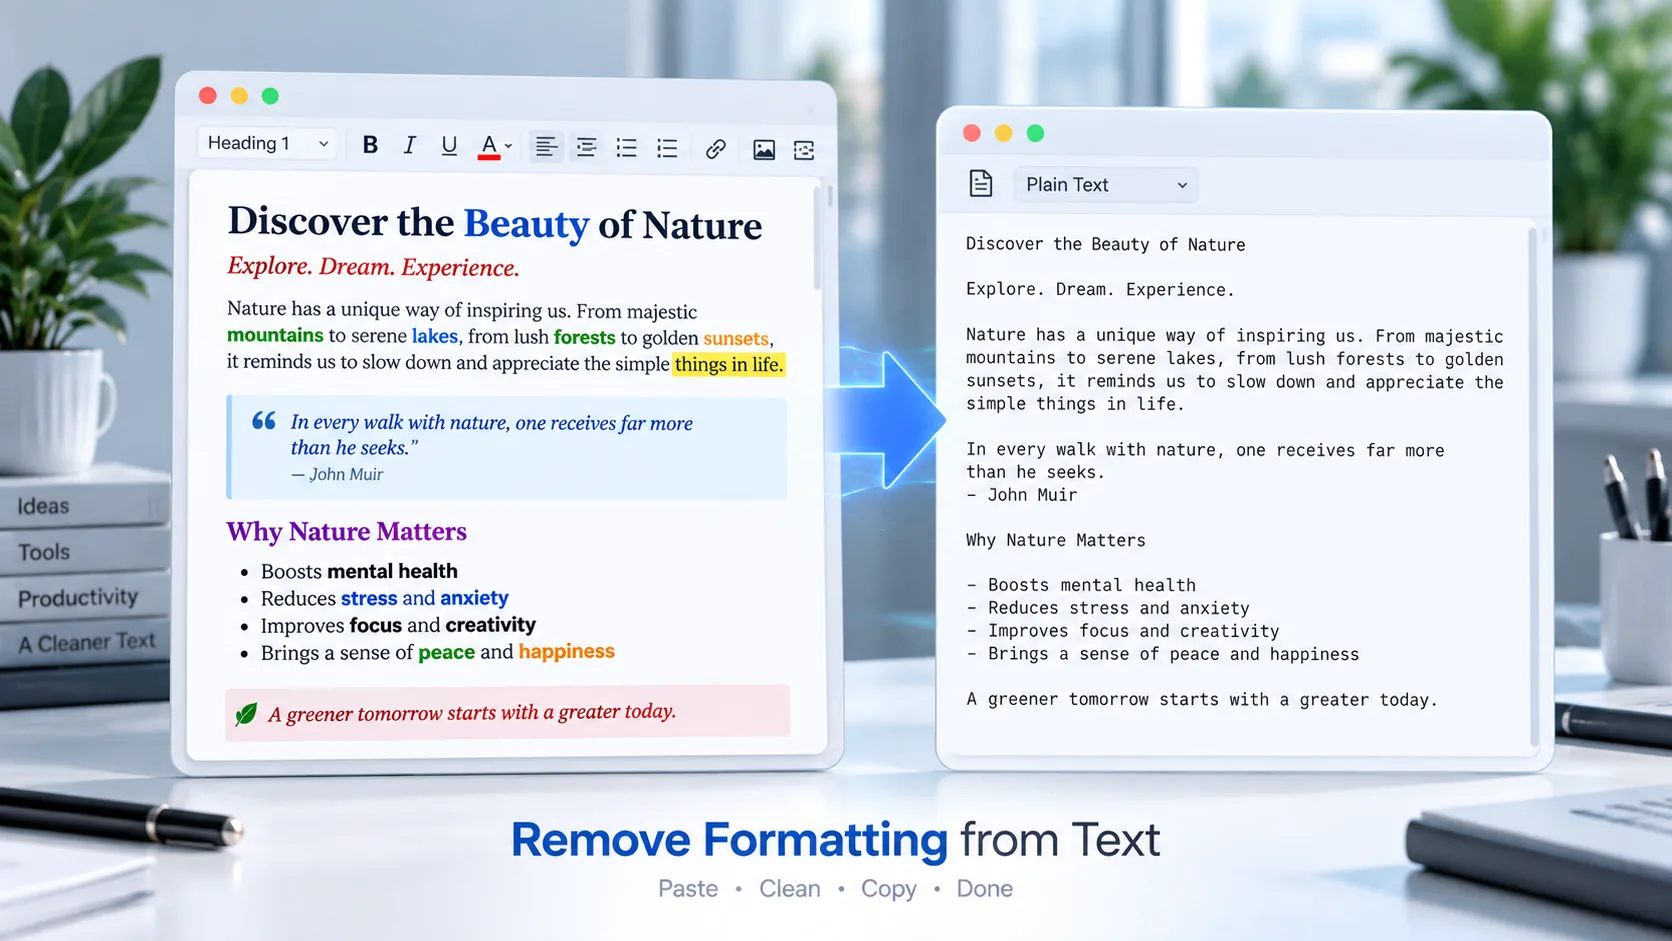Viewport: 1672px width, 941px height.
Task: Select the center align icon
Action: click(586, 148)
